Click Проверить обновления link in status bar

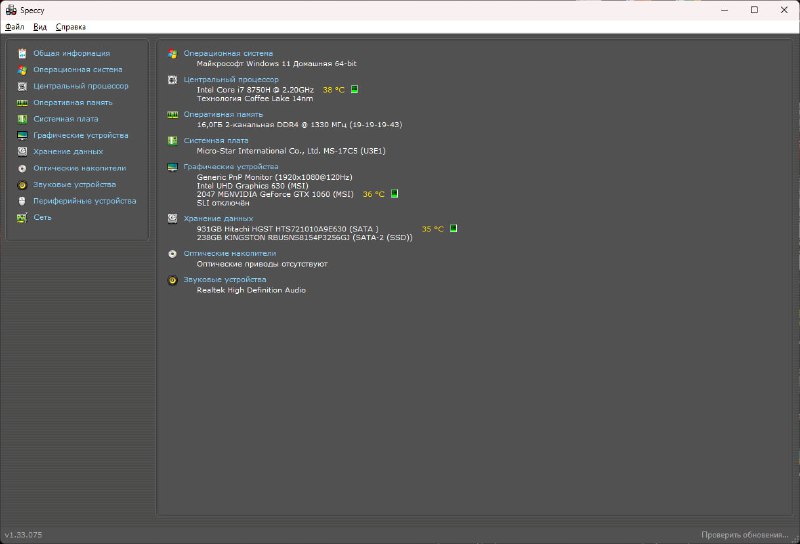745,535
